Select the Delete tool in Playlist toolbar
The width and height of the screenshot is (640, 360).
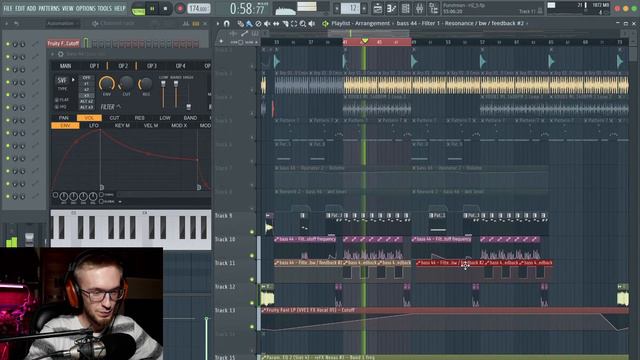click(258, 24)
